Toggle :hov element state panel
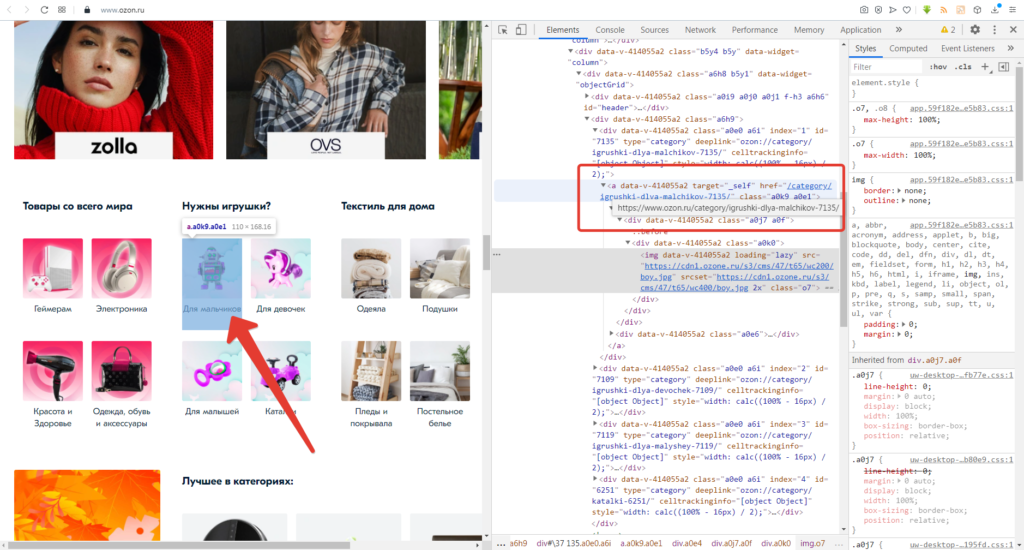Screen dimensions: 1024x550 click(938, 67)
